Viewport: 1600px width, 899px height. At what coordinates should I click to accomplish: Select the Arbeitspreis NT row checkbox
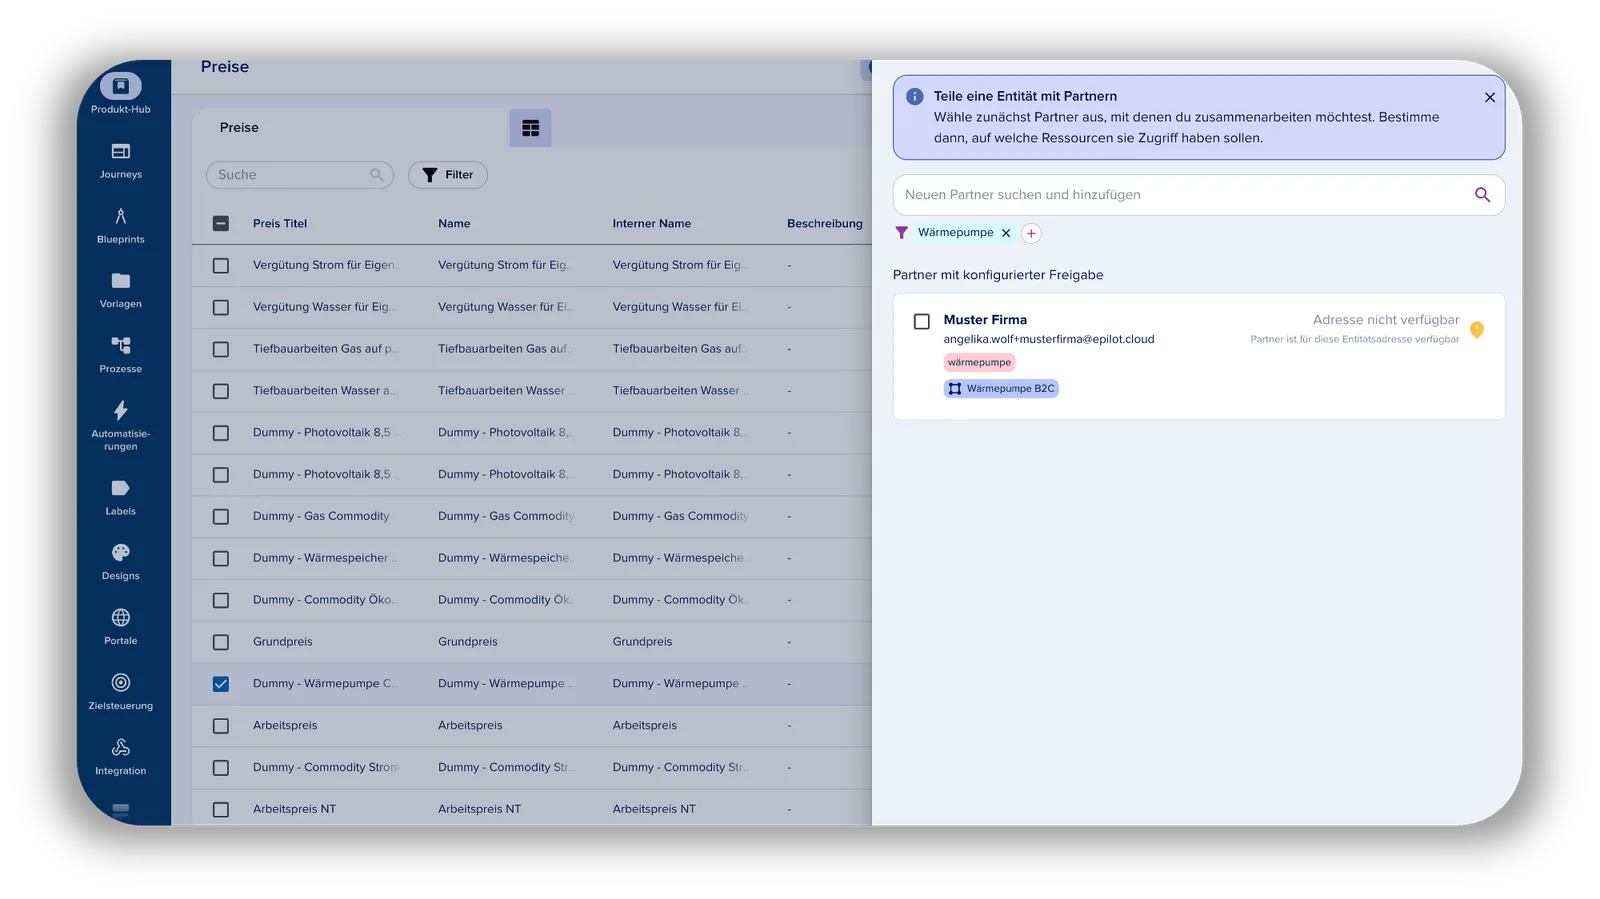(221, 810)
